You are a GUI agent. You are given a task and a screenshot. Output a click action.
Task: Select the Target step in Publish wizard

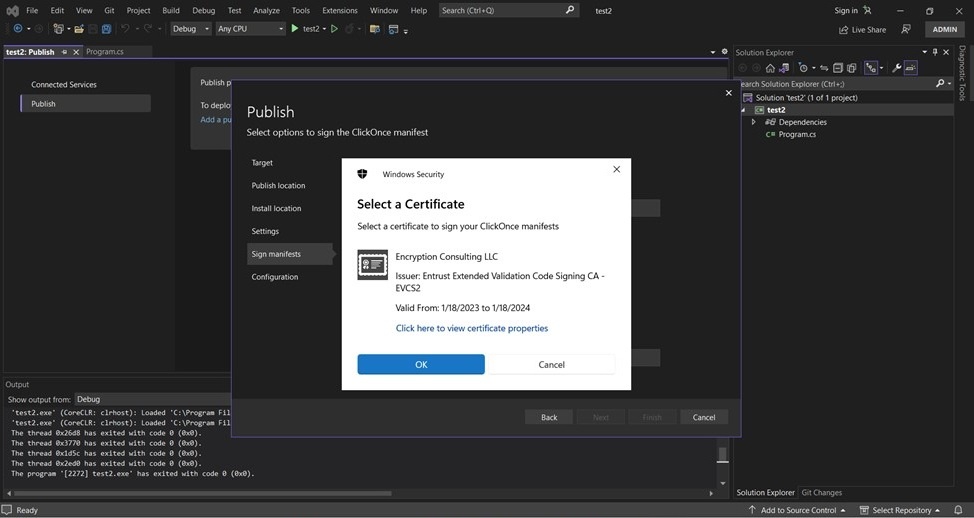pos(262,163)
